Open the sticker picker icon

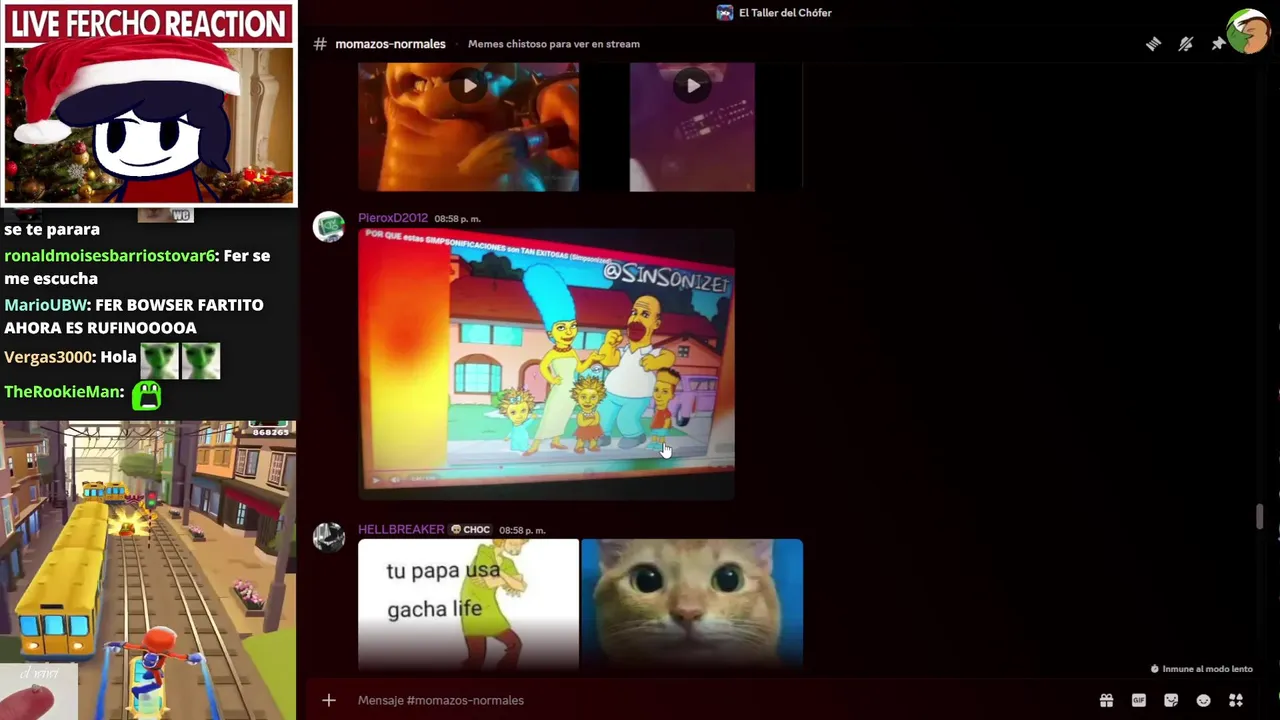pos(1171,700)
